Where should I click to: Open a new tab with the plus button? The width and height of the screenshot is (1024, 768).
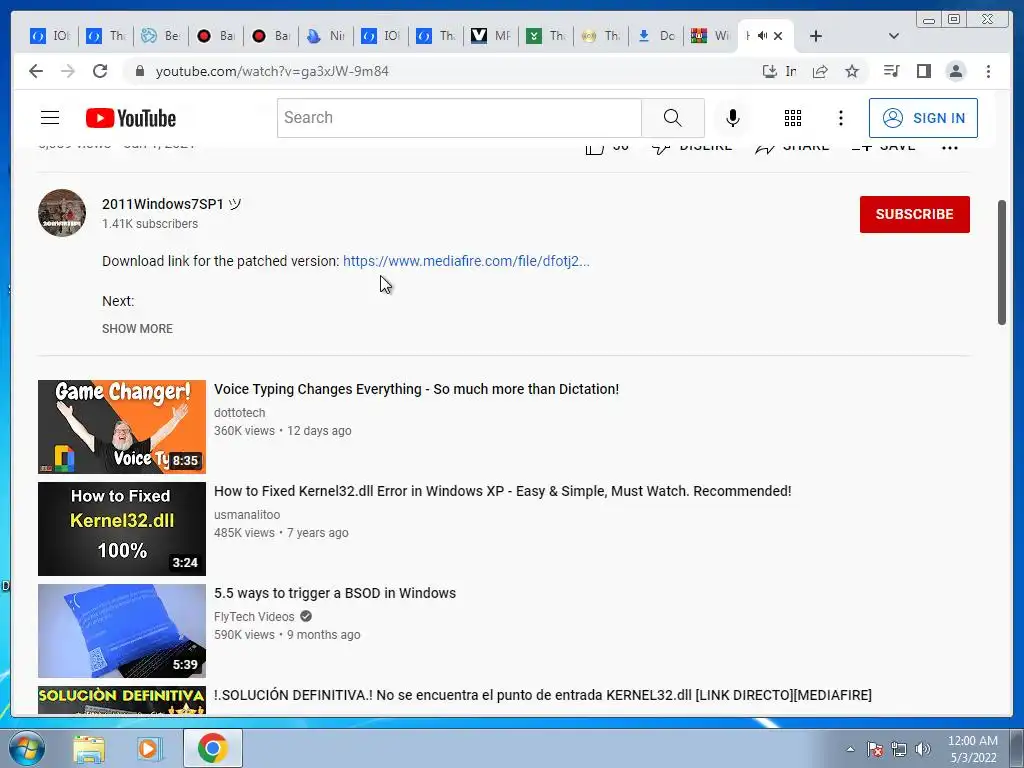pyautogui.click(x=816, y=36)
